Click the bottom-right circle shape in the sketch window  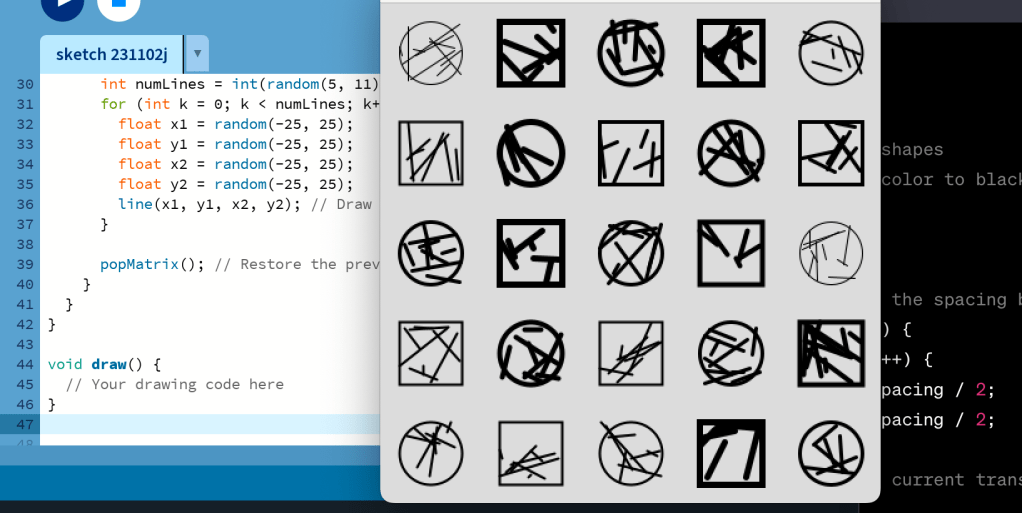tap(831, 453)
